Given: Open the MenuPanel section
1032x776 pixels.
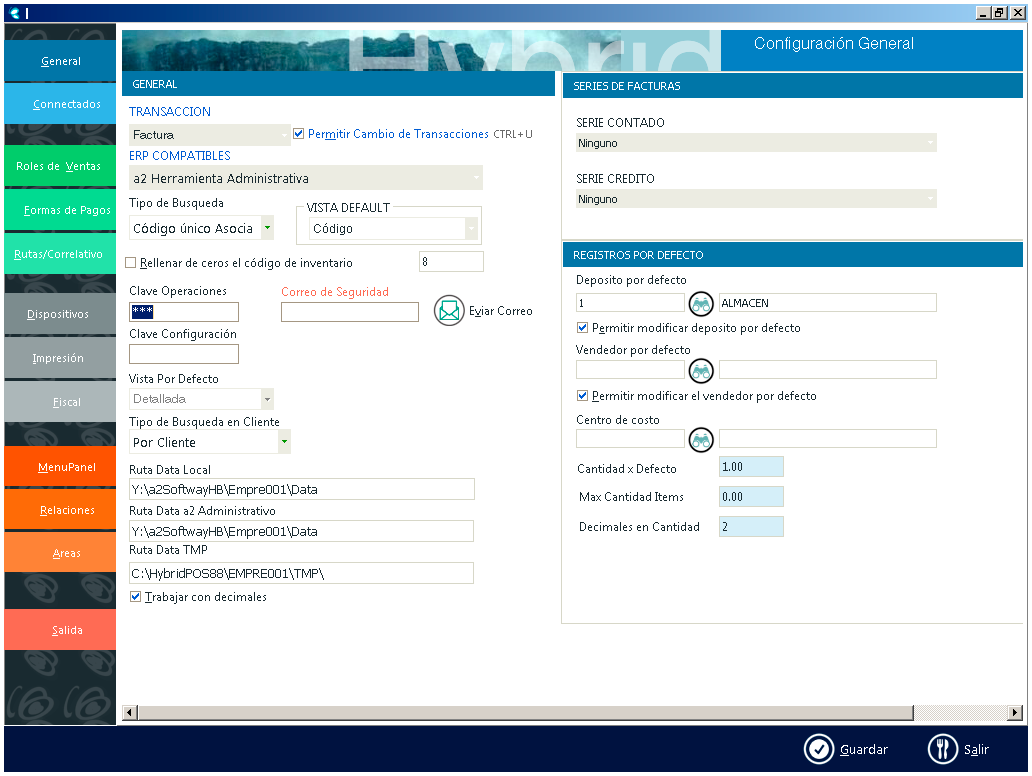Looking at the screenshot, I should 60,467.
